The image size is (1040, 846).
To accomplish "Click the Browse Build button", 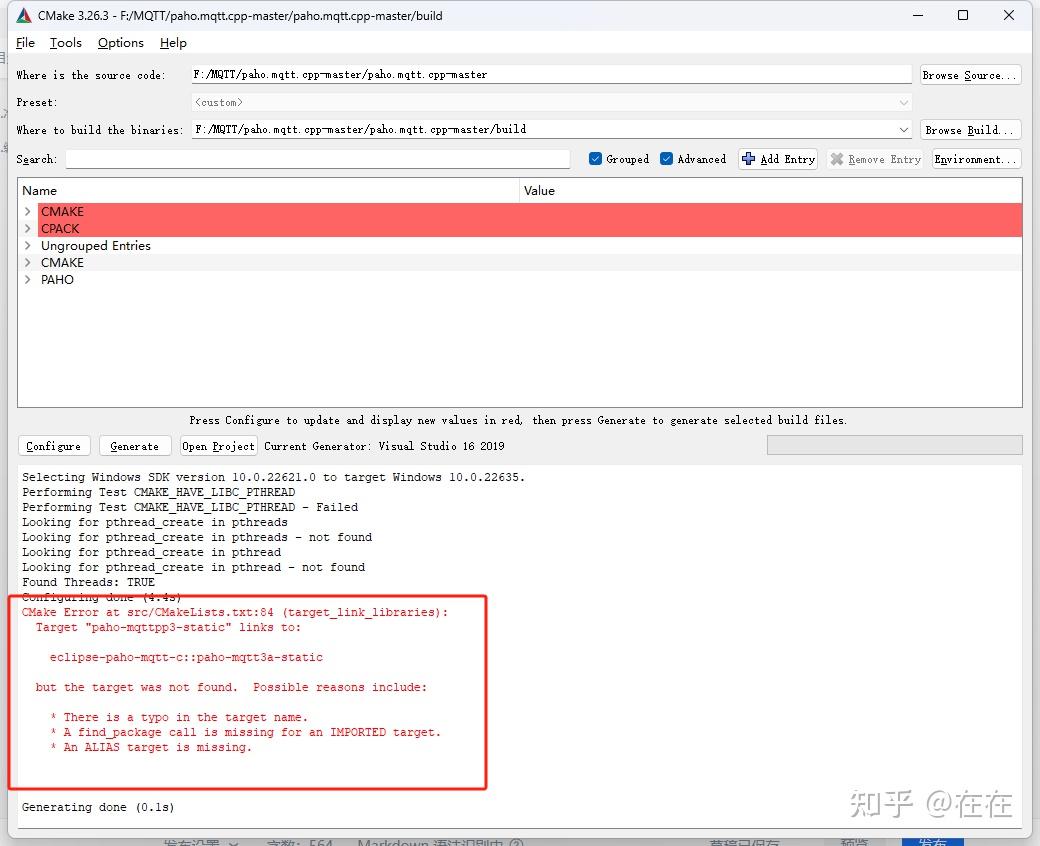I will pyautogui.click(x=970, y=130).
